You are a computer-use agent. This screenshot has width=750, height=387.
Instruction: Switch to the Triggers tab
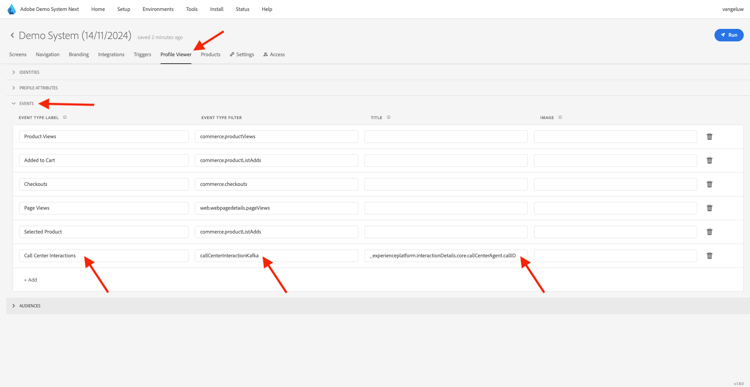(x=143, y=55)
